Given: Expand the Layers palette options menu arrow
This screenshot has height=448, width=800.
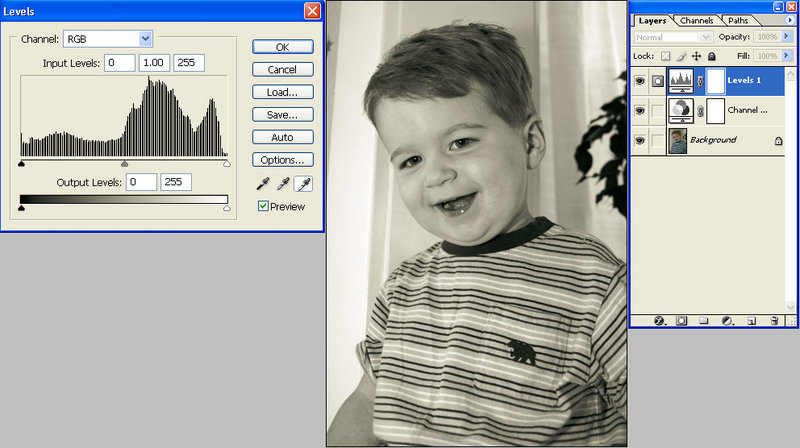Looking at the screenshot, I should point(789,20).
